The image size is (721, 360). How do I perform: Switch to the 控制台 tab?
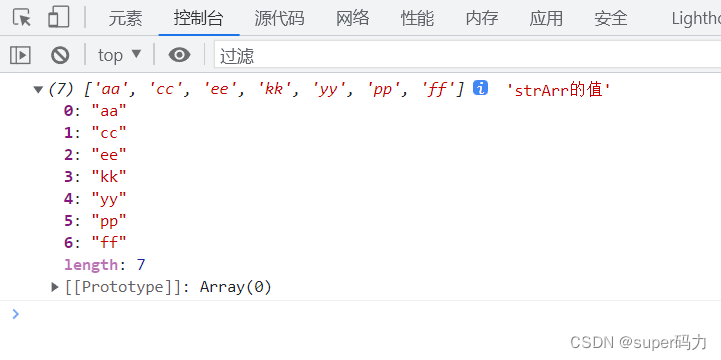tap(199, 18)
